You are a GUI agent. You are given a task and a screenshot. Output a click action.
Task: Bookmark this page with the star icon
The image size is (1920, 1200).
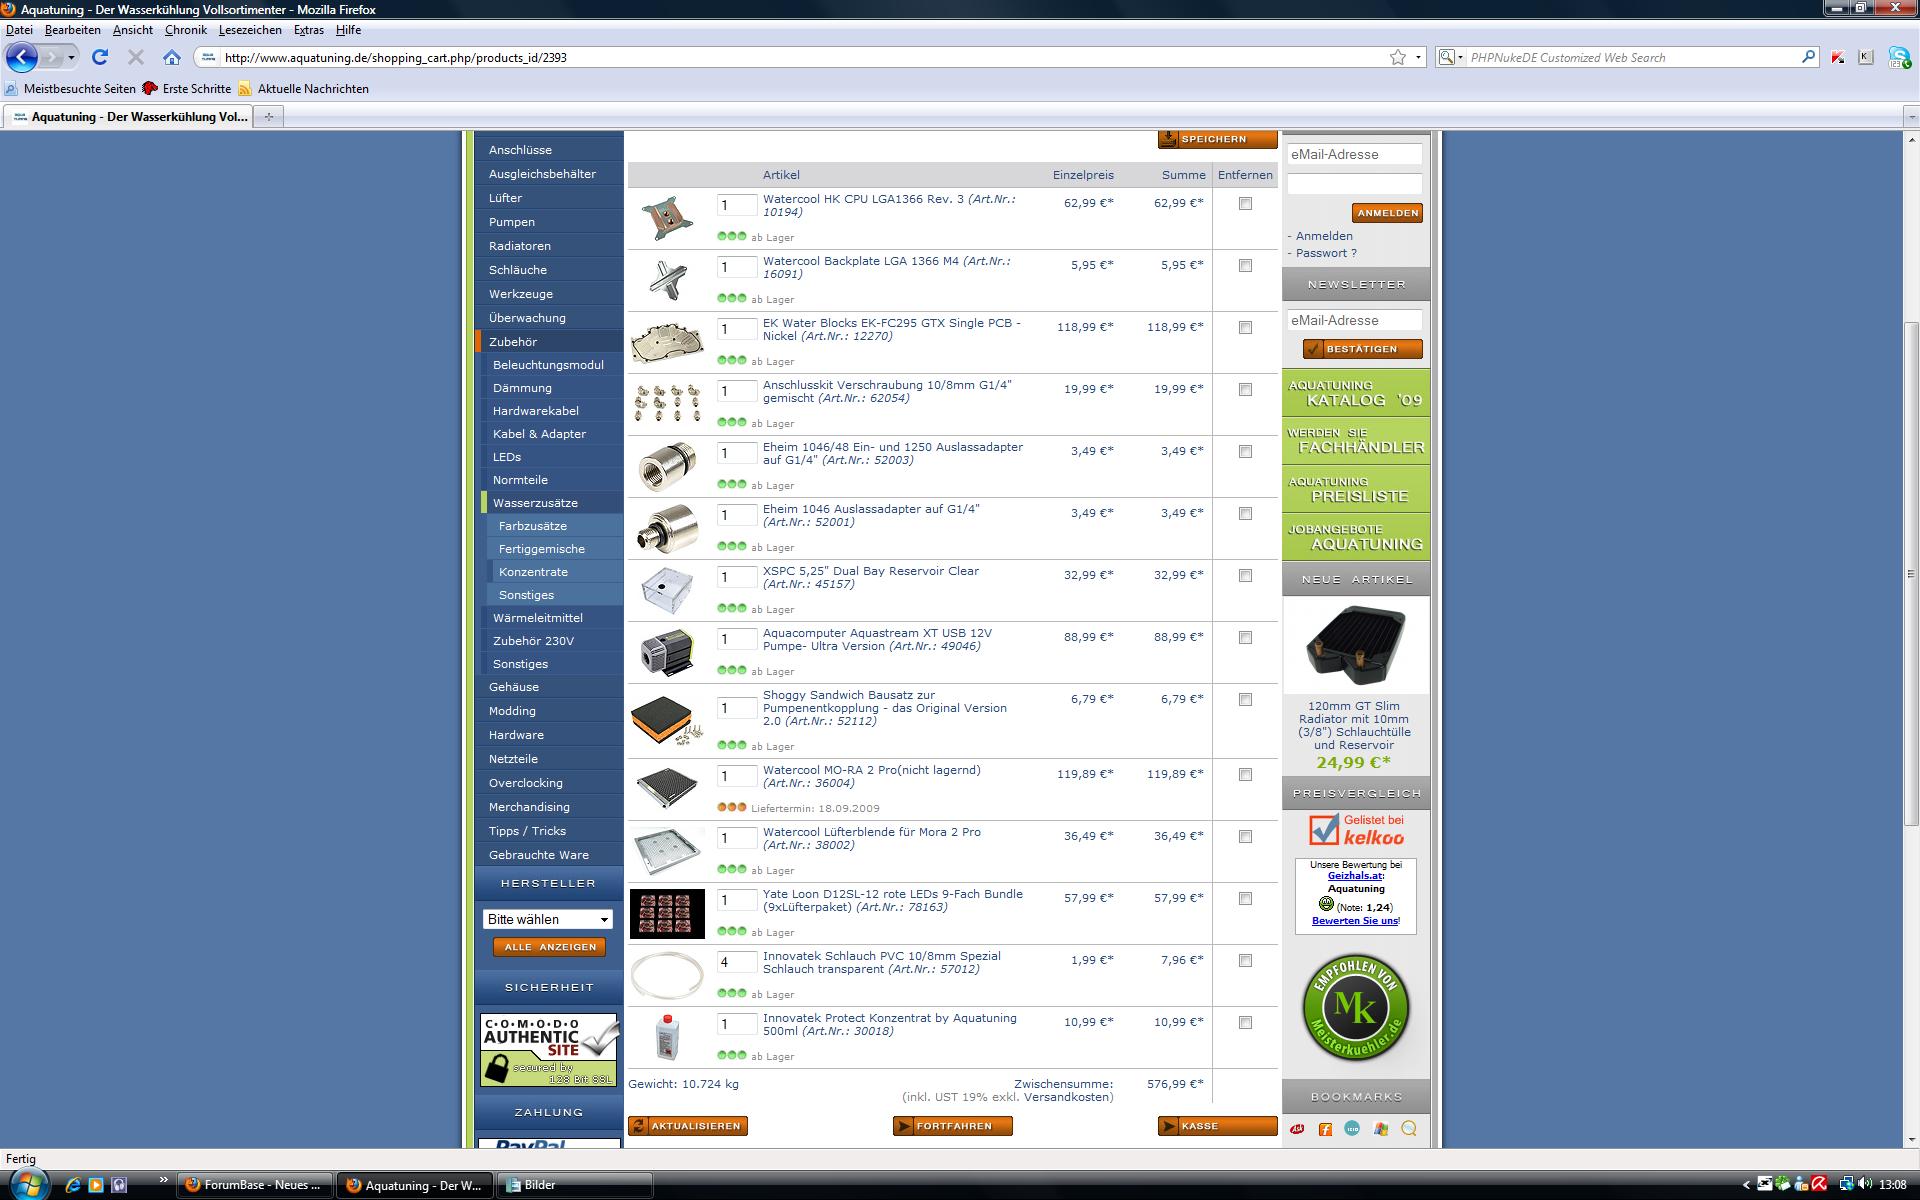(x=1397, y=57)
